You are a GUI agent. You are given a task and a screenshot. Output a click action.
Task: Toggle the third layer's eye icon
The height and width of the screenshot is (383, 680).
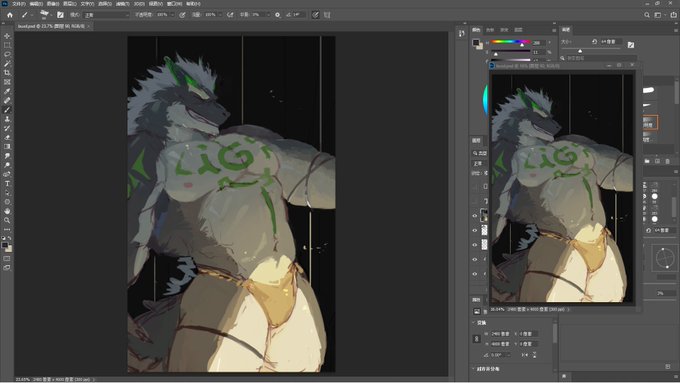click(x=474, y=245)
